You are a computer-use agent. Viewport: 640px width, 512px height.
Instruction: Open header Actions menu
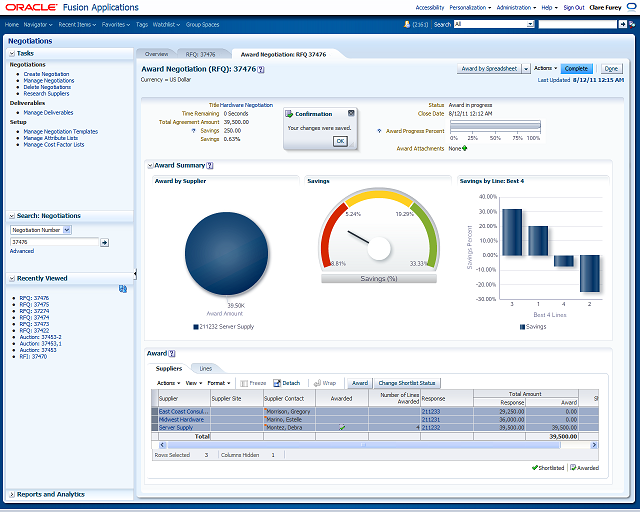click(x=545, y=68)
